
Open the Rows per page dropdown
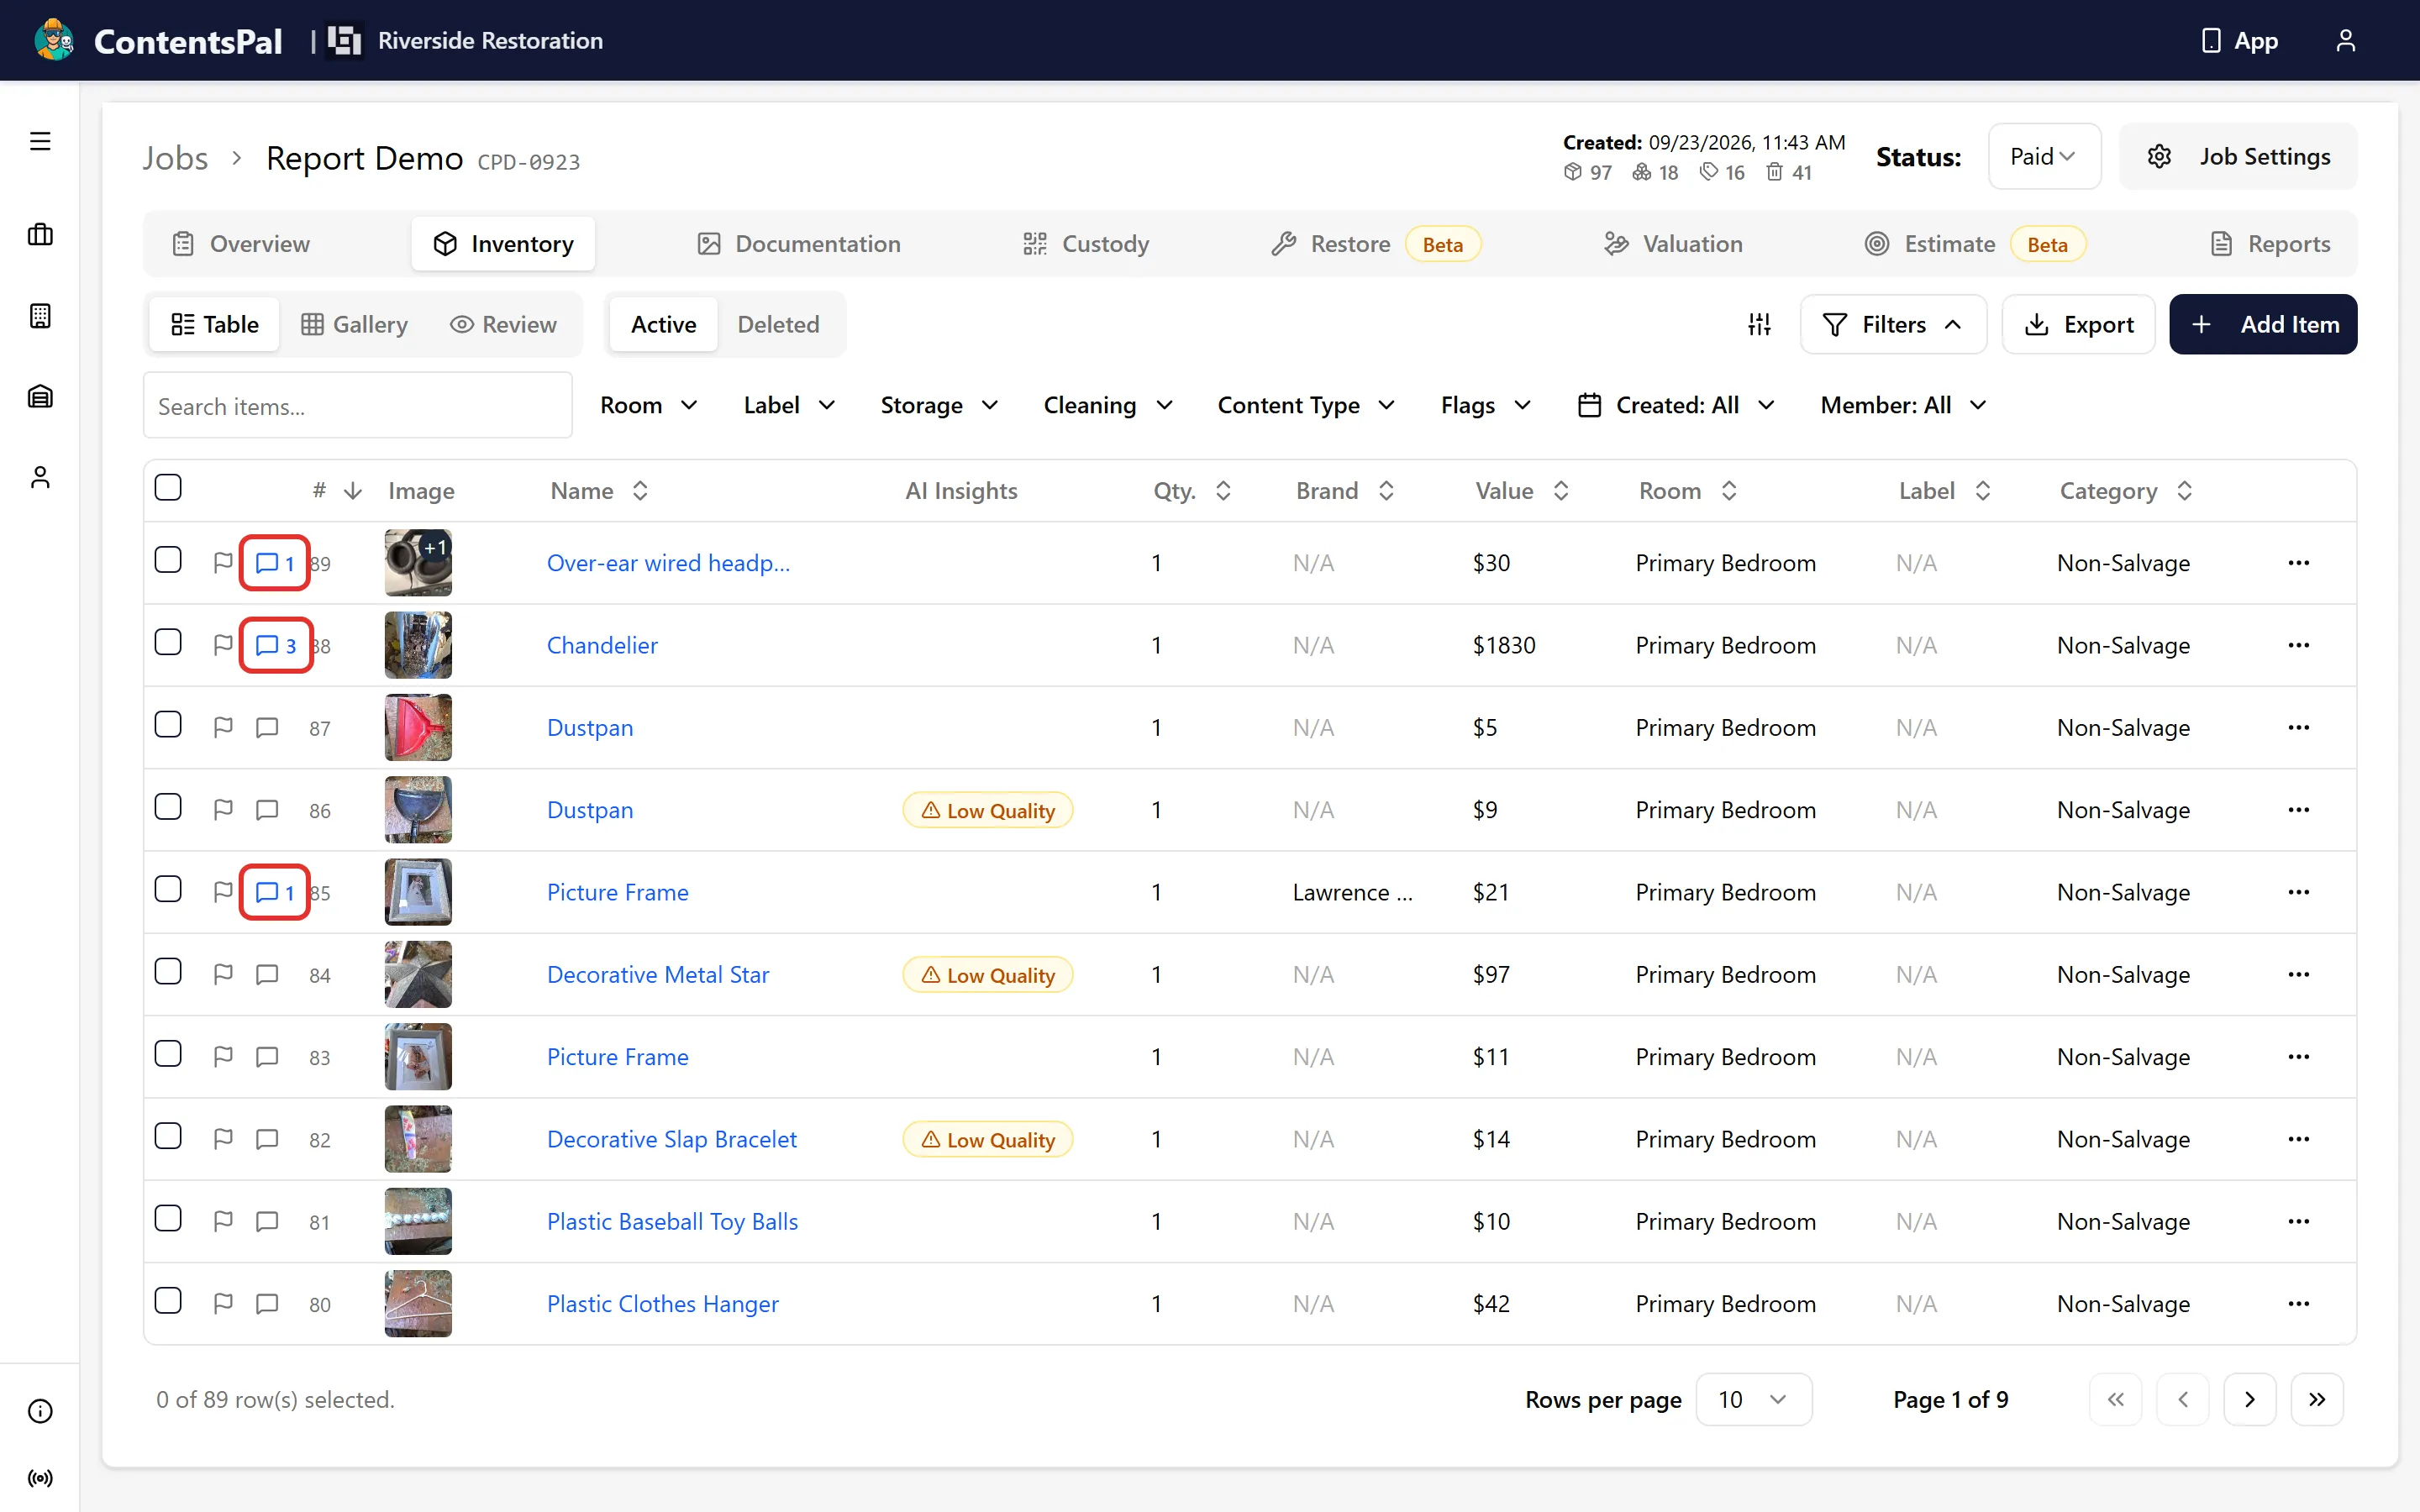click(1753, 1399)
